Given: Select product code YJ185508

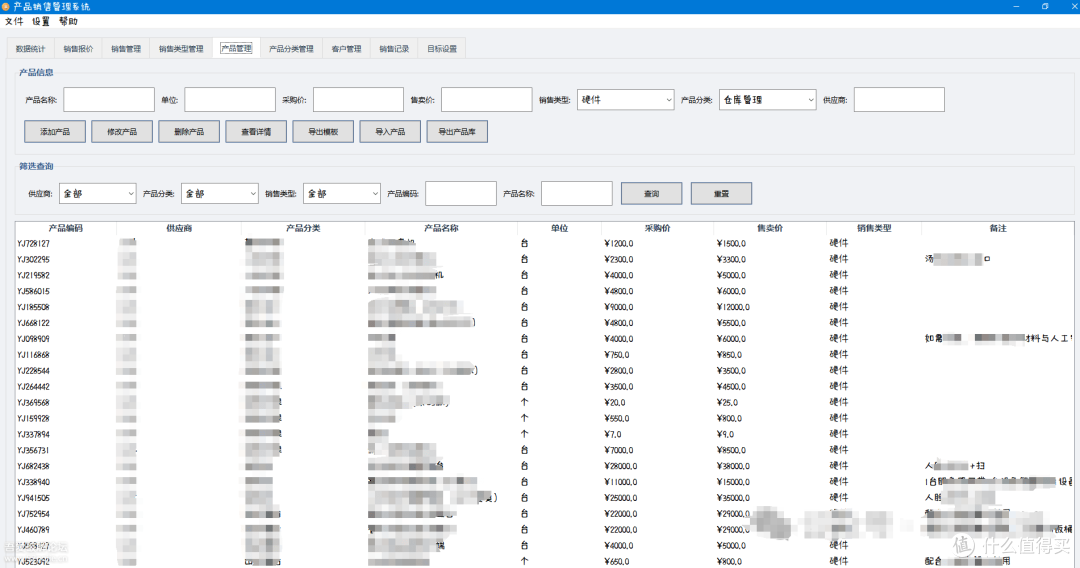Looking at the screenshot, I should (33, 307).
